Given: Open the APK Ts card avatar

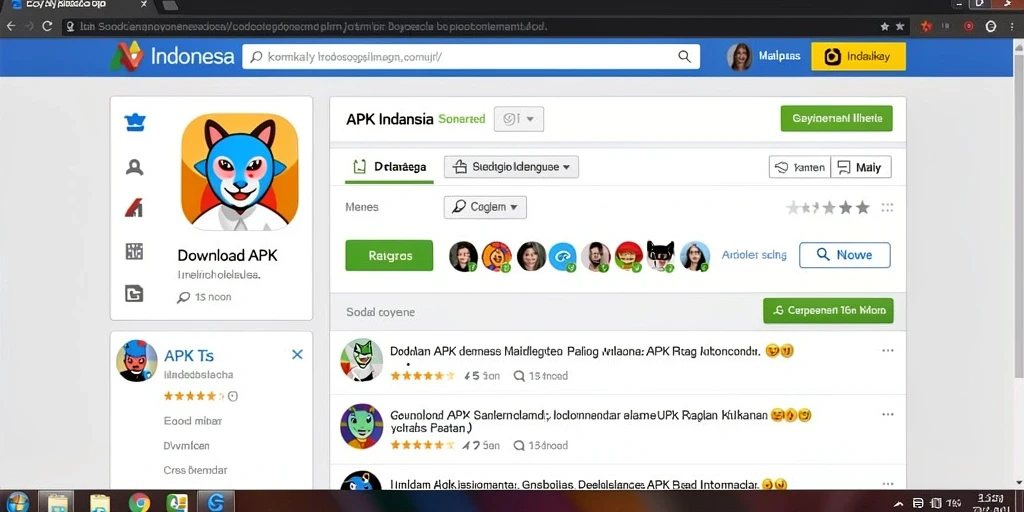Looking at the screenshot, I should coord(136,360).
